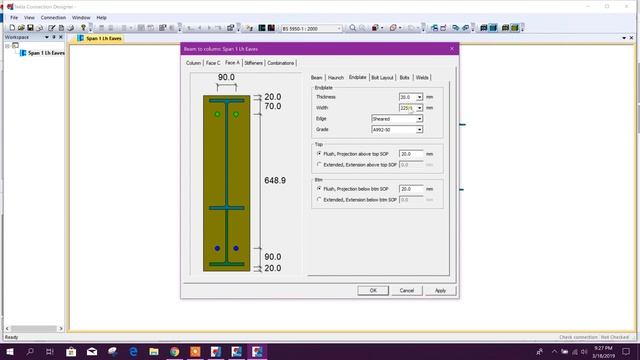Switch to the Haunch tab
This screenshot has width=640, height=360.
(336, 78)
